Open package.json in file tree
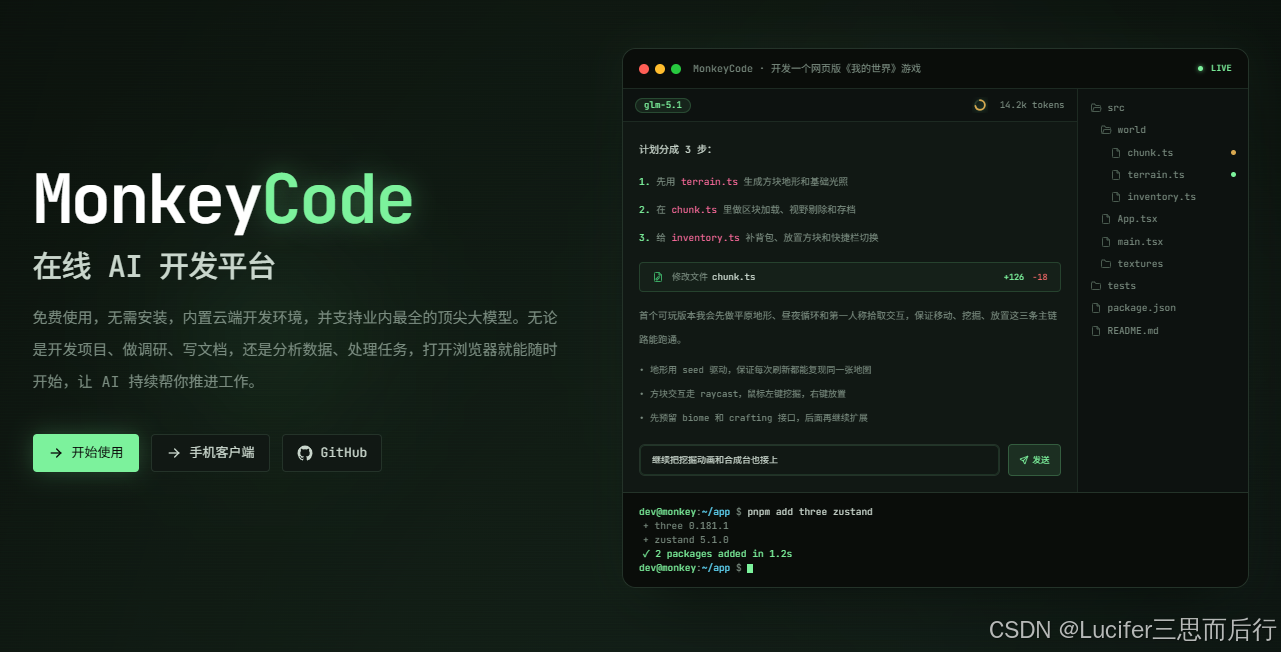The image size is (1281, 652). [x=1141, y=308]
